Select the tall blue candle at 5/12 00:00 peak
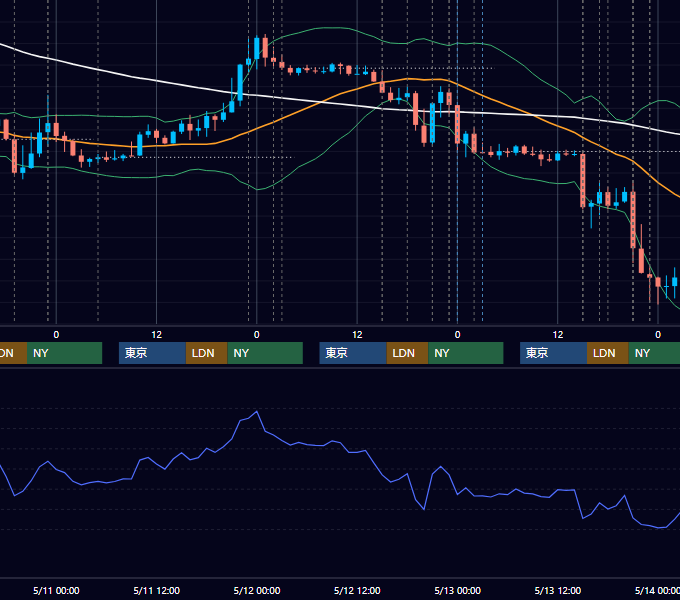Image resolution: width=680 pixels, height=600 pixels. click(x=257, y=49)
